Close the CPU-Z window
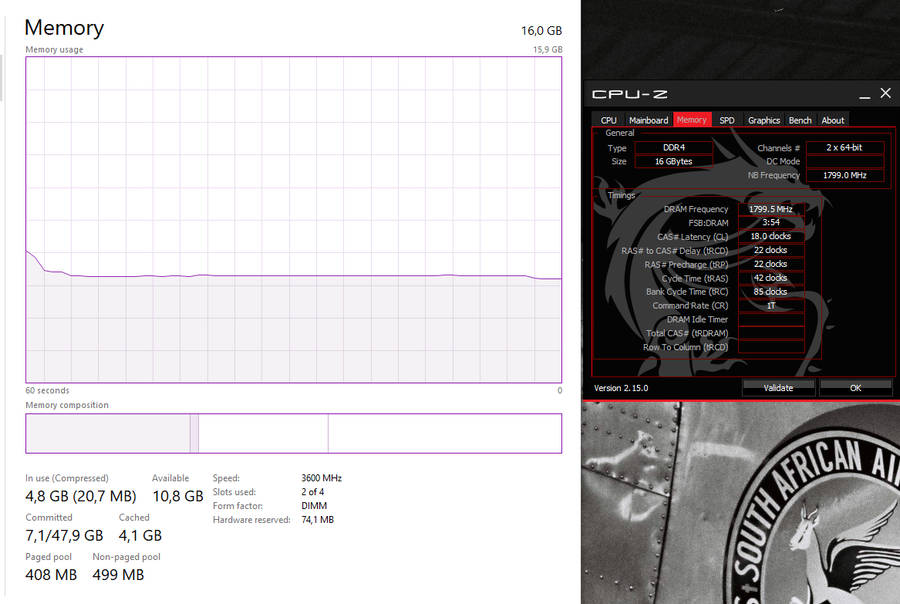The width and height of the screenshot is (900, 604). [885, 93]
